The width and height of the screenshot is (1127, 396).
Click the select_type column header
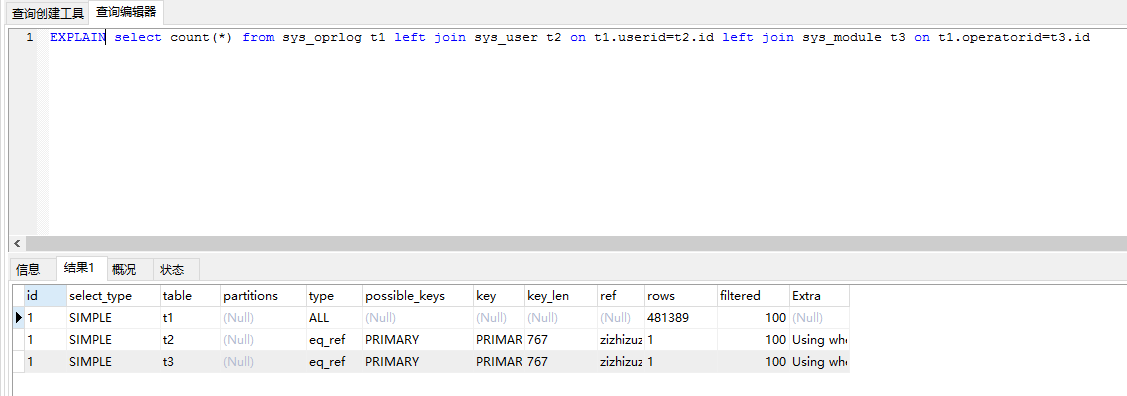(x=114, y=295)
